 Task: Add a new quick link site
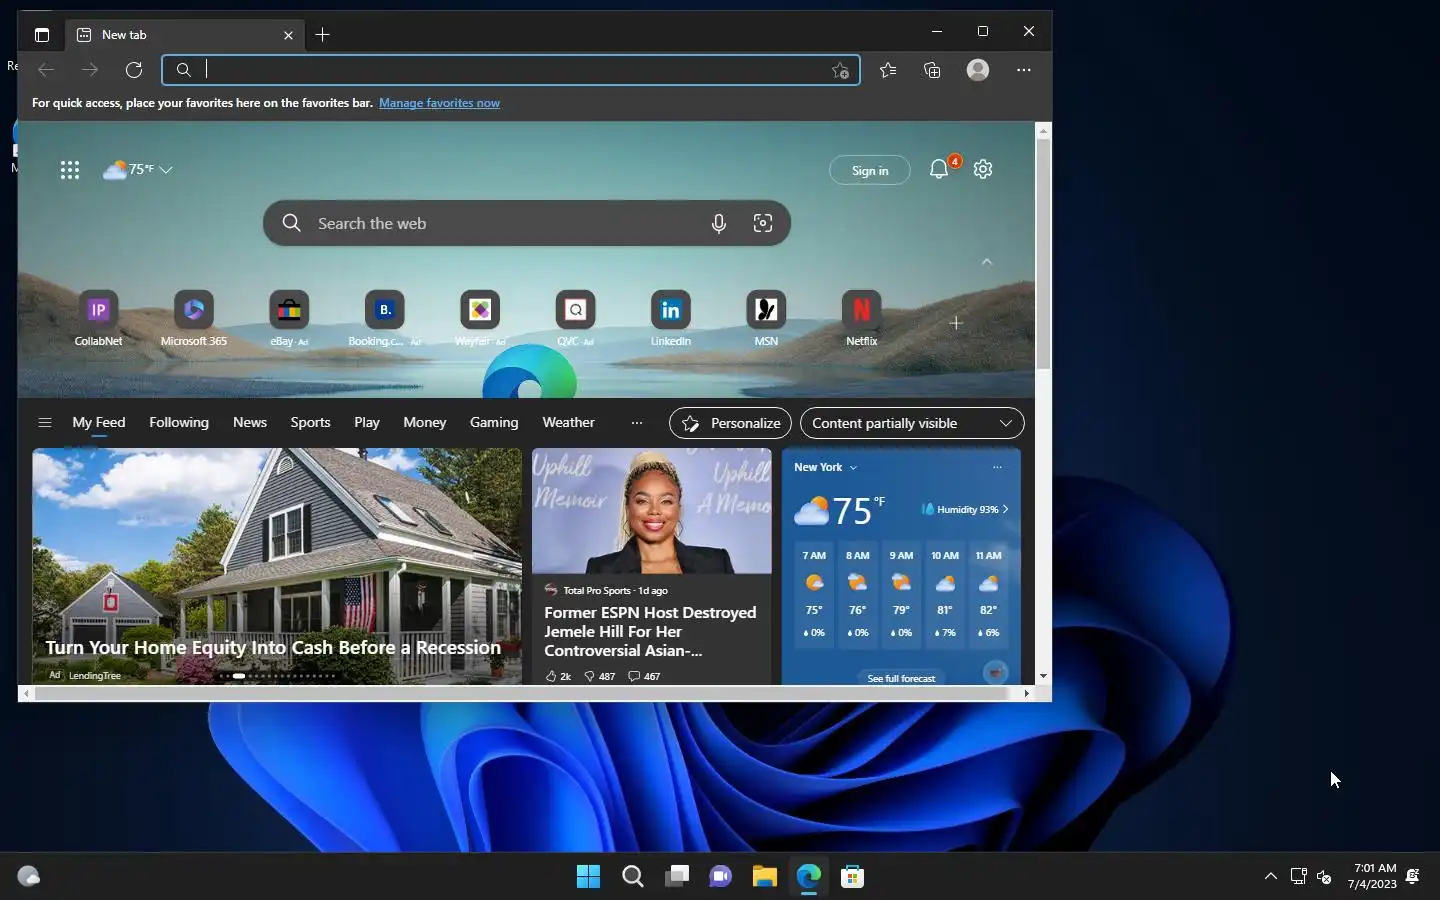click(956, 323)
